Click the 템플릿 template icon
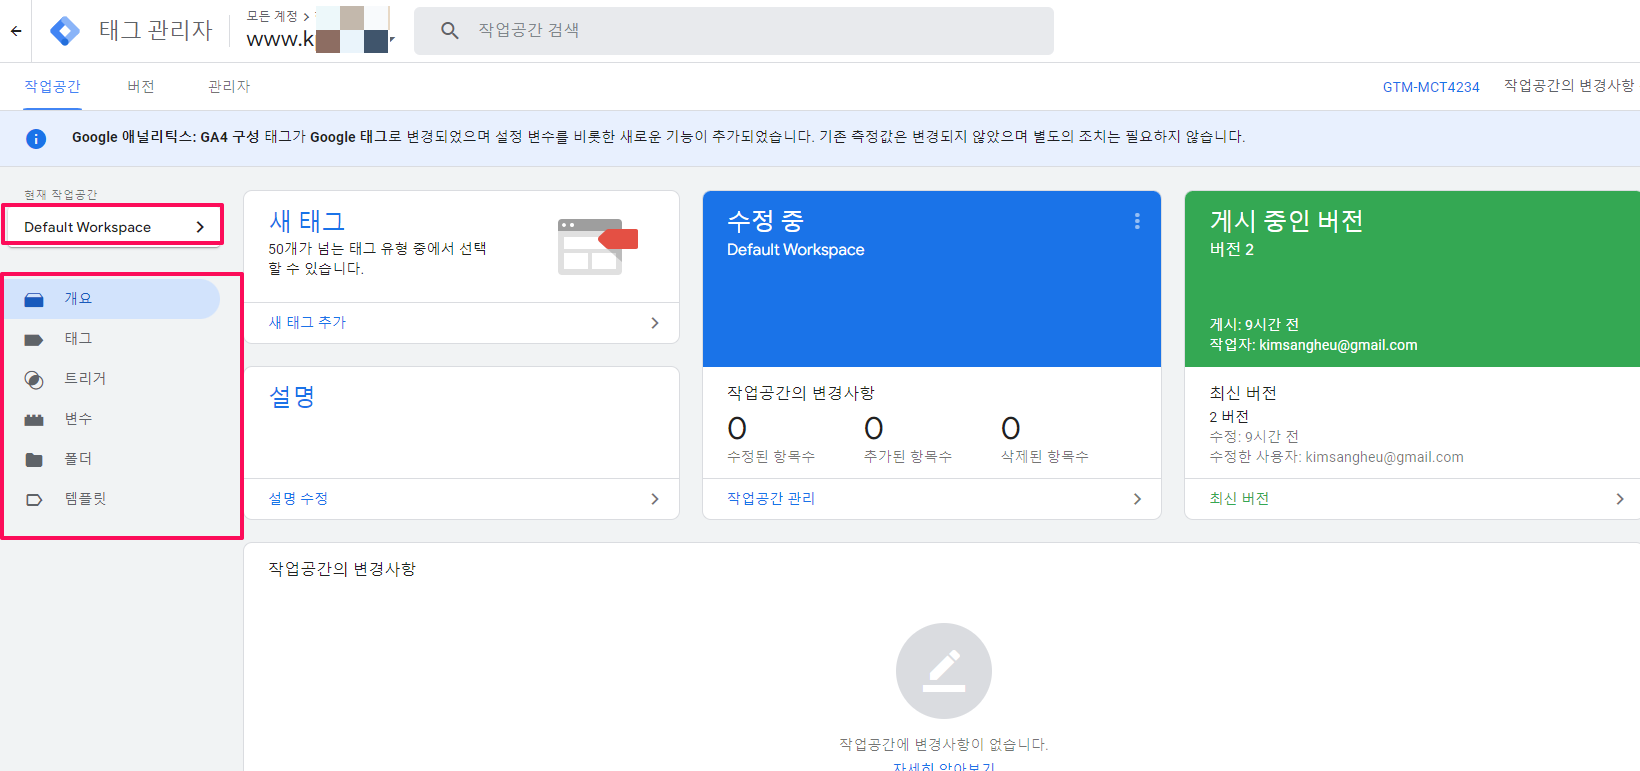The height and width of the screenshot is (771, 1640). (34, 499)
